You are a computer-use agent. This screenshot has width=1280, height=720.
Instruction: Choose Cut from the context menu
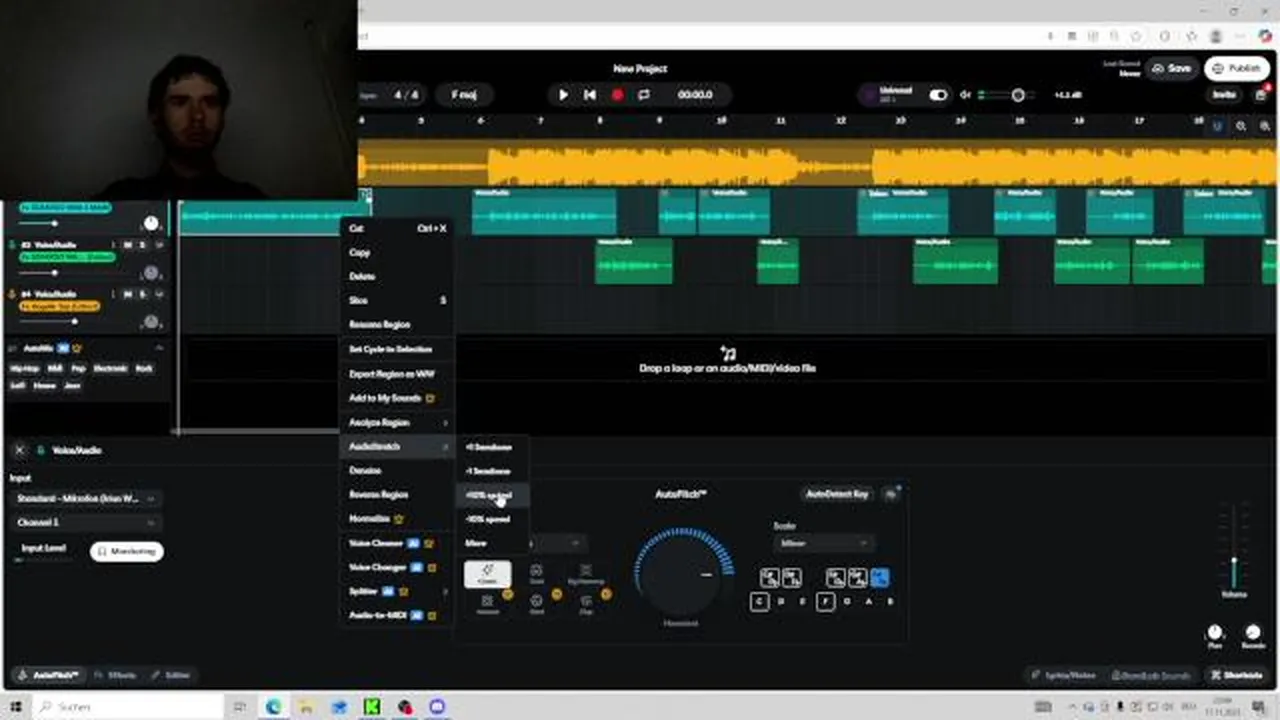(x=396, y=228)
